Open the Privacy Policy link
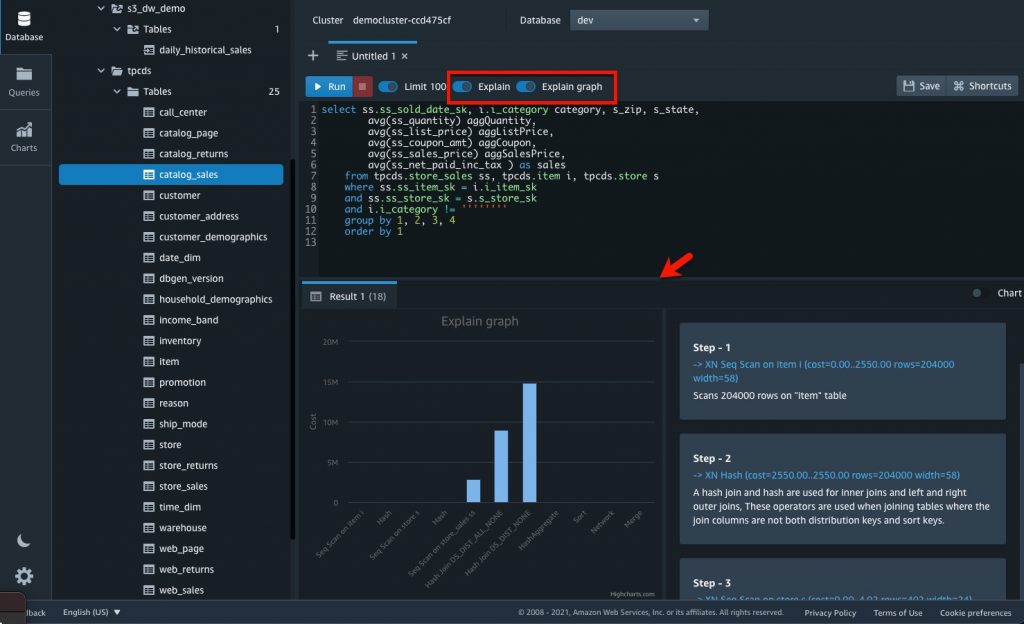Image resolution: width=1024 pixels, height=624 pixels. [830, 612]
